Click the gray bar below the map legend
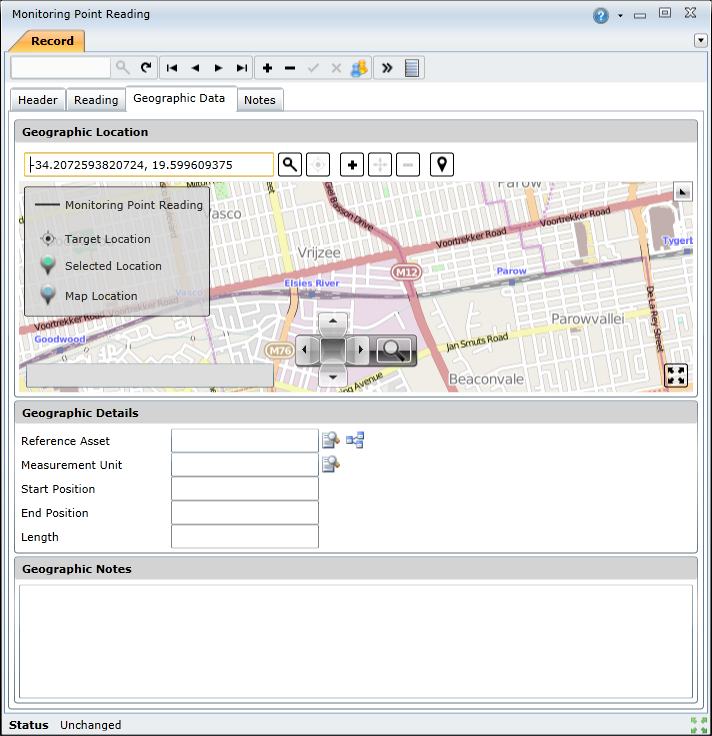 150,376
